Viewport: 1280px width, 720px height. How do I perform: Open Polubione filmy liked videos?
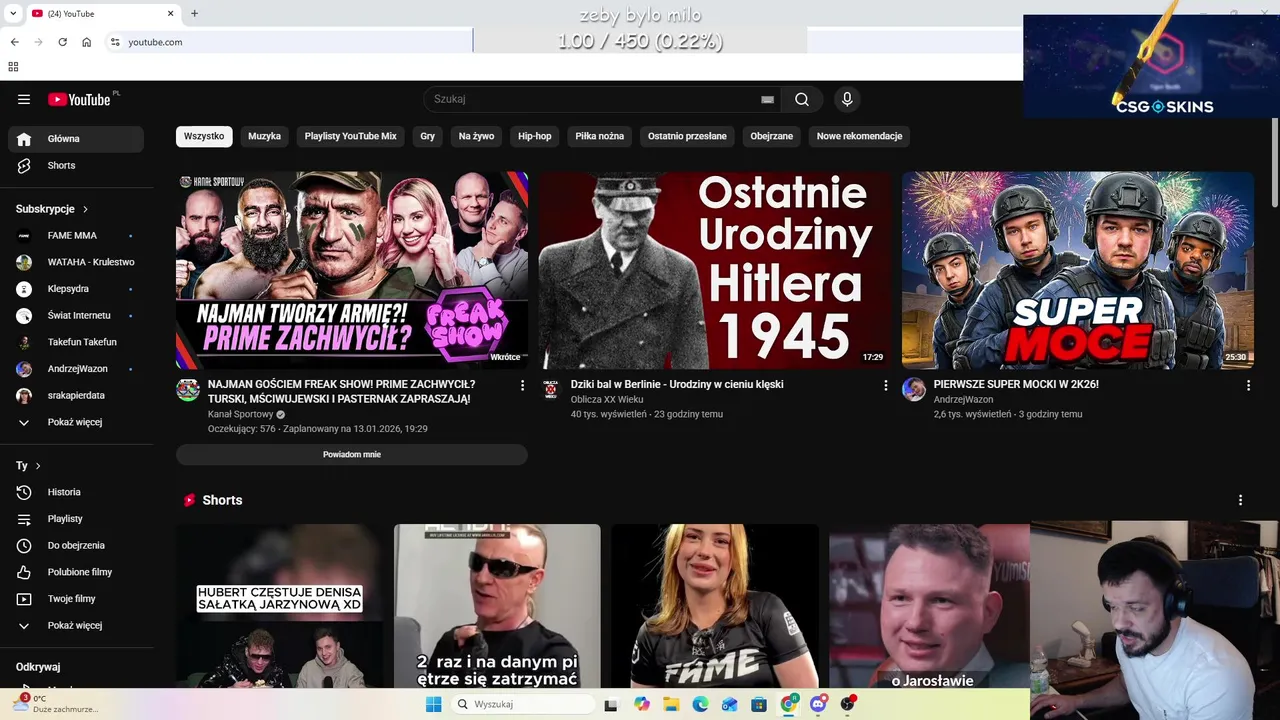76,572
